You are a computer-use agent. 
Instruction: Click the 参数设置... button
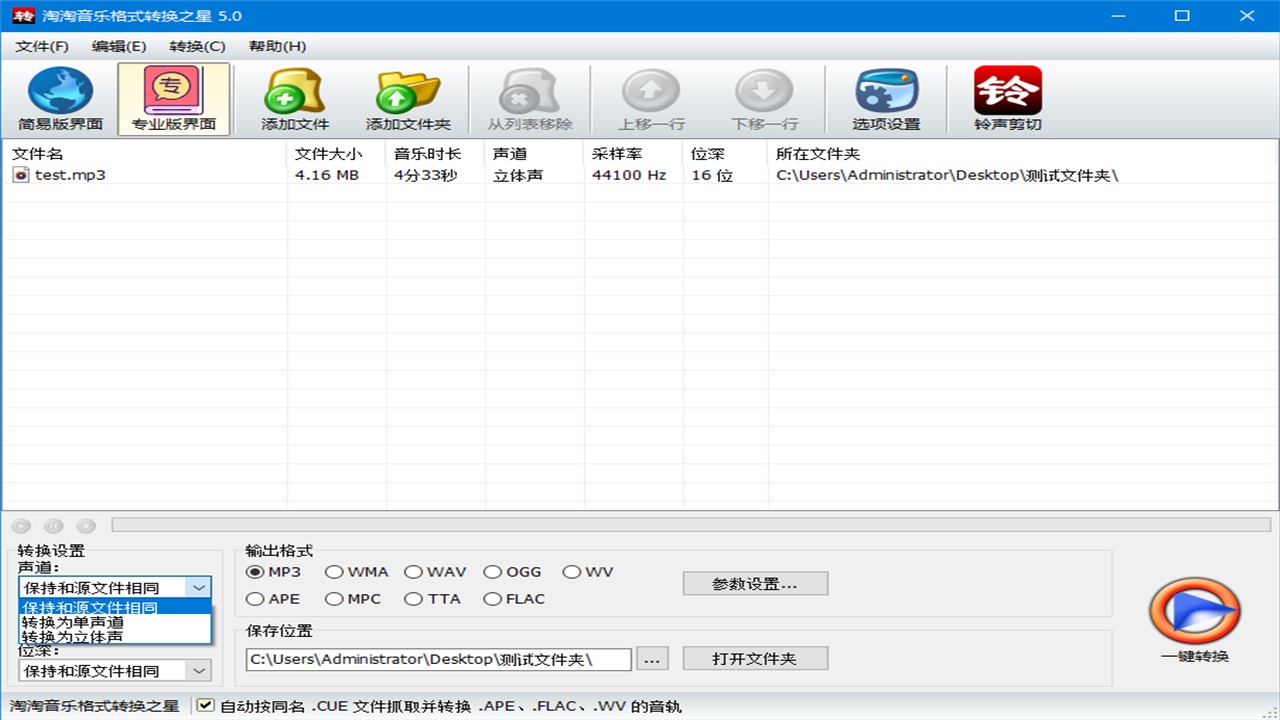click(755, 584)
